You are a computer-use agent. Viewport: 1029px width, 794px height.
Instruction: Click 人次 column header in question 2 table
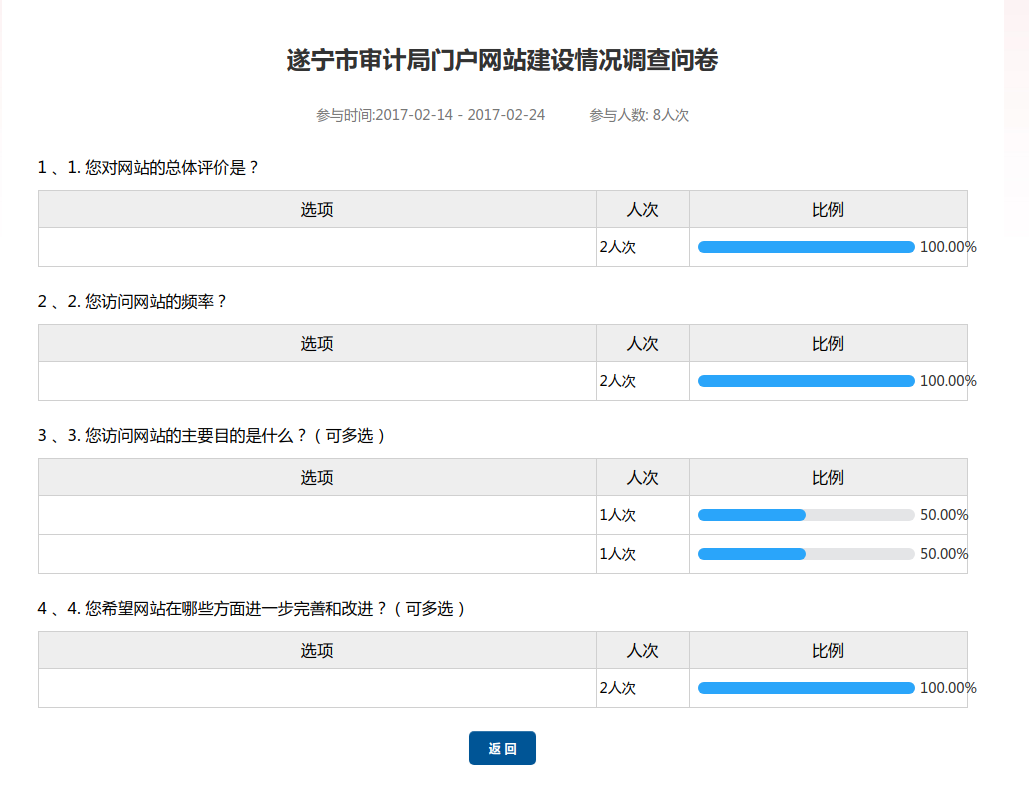click(x=642, y=343)
